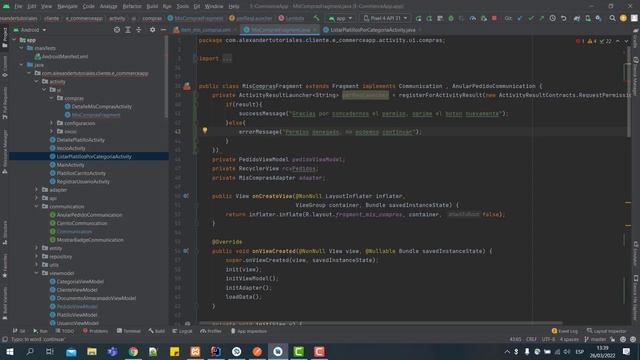Click the Git commit checkmark icon
Viewport: 640px width, 360px height.
click(x=531, y=18)
